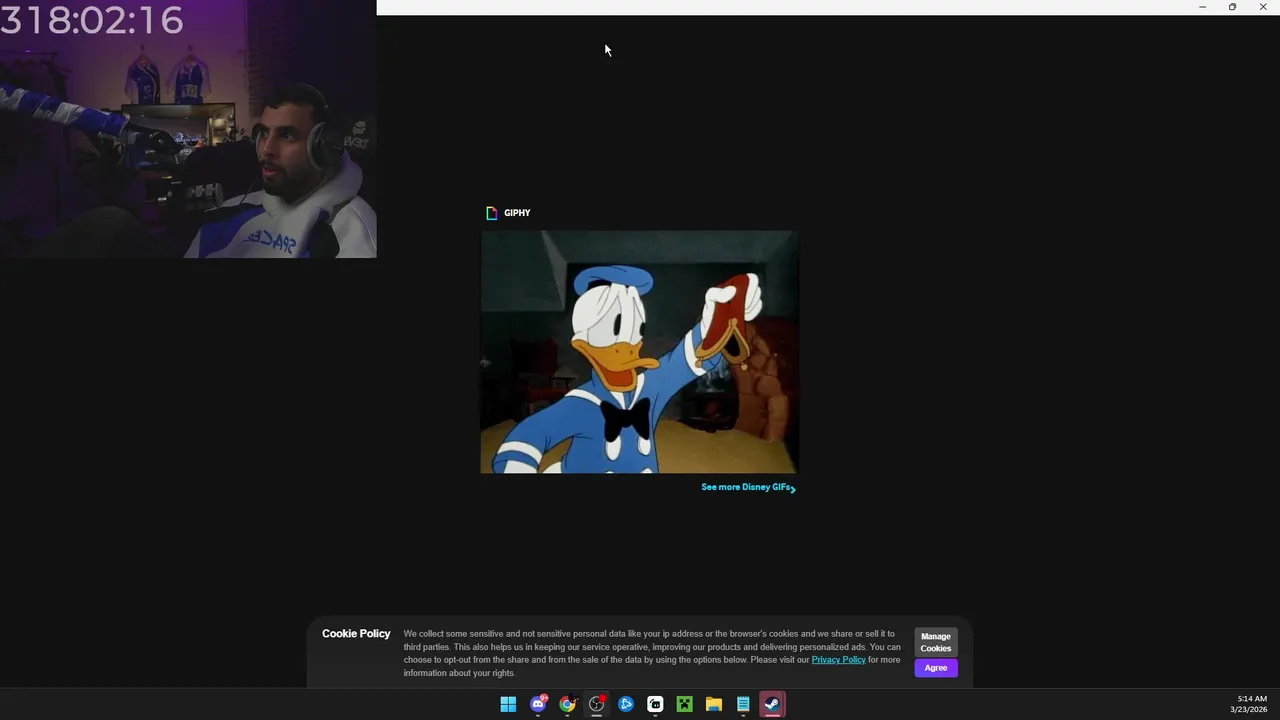Open Google Chrome from the taskbar

[x=567, y=704]
